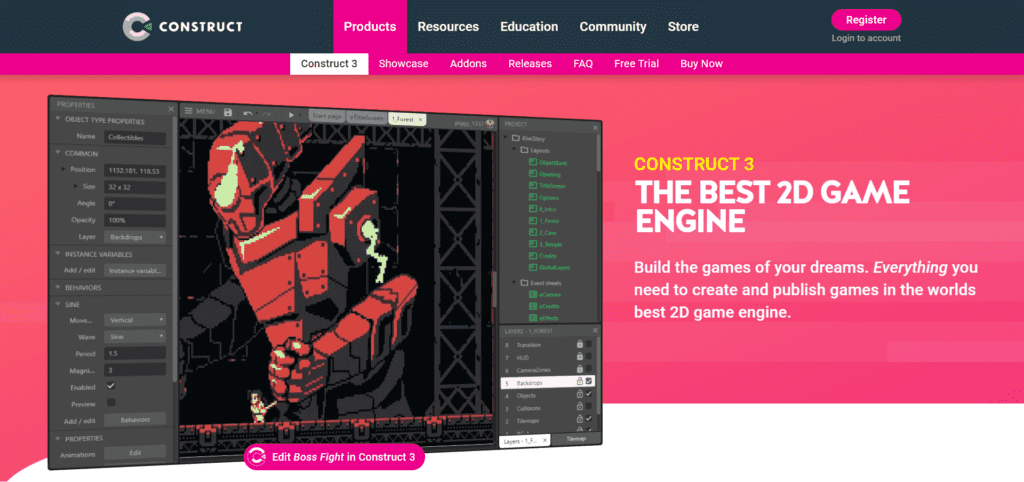This screenshot has width=1024, height=482.
Task: Toggle visibility checkbox of Objects layer
Action: [588, 394]
